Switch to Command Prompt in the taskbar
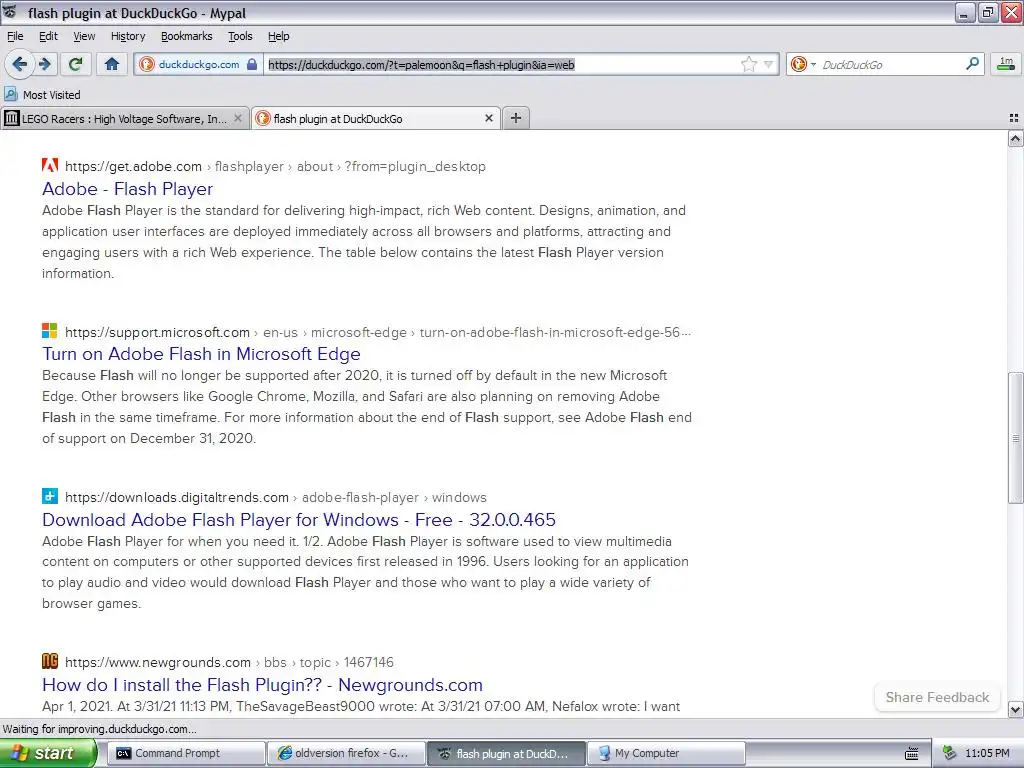Screen dimensions: 1024x768 click(186, 753)
